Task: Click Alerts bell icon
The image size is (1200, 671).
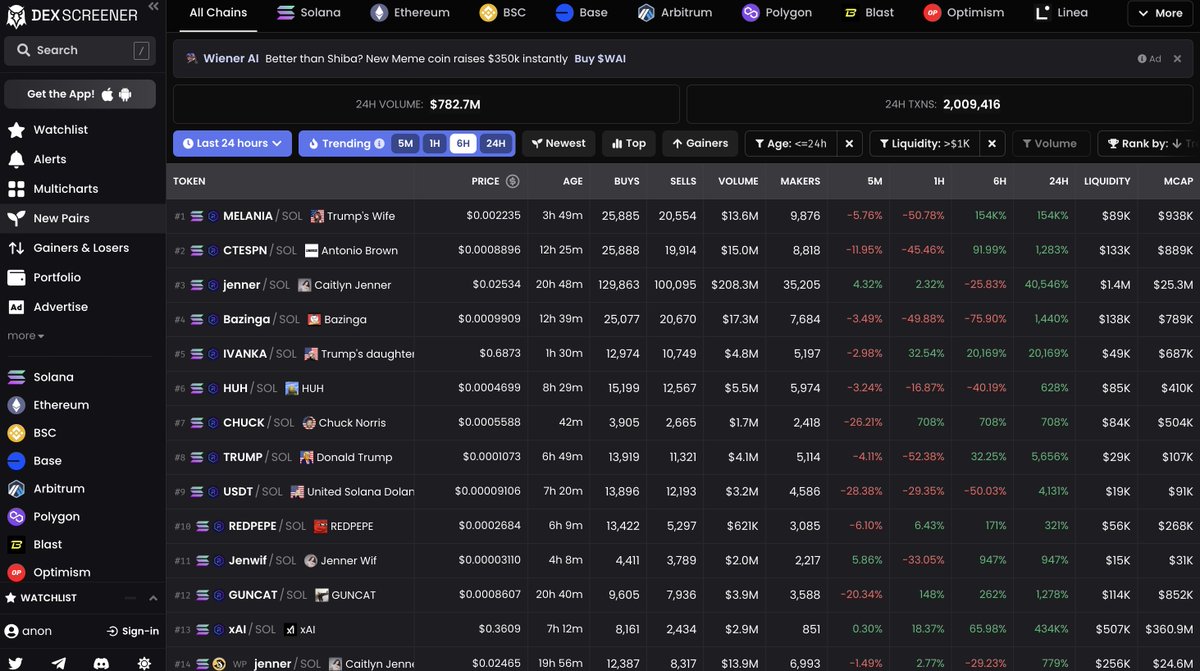Action: coord(16,159)
